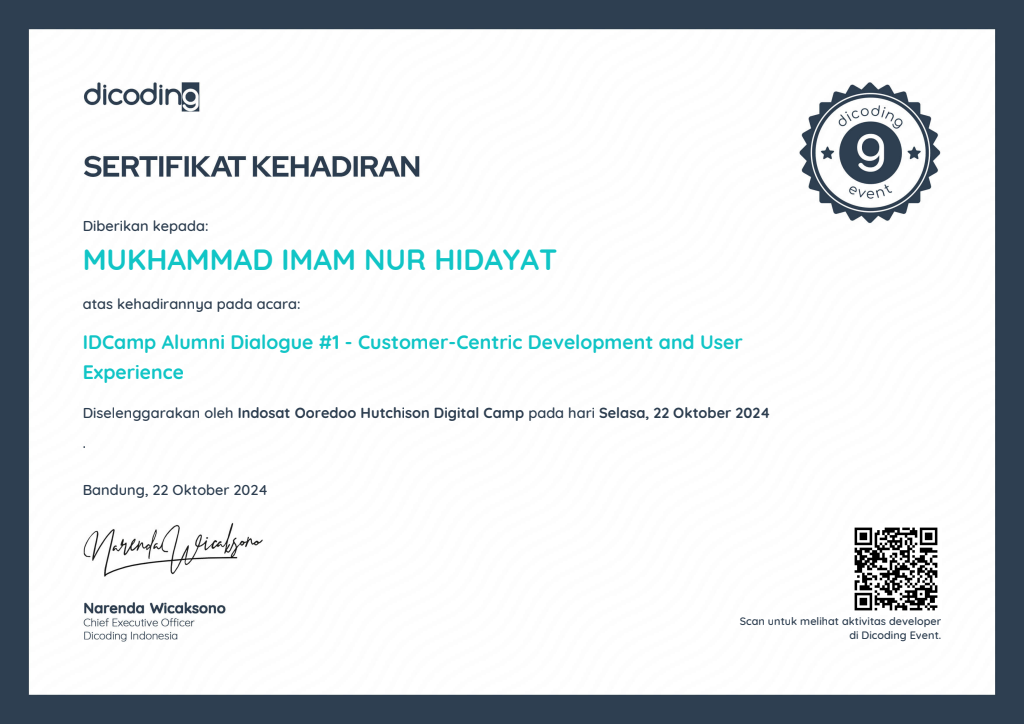Click the date 'Selasa, 22 Oktober 2024'
1024x724 pixels.
(684, 413)
